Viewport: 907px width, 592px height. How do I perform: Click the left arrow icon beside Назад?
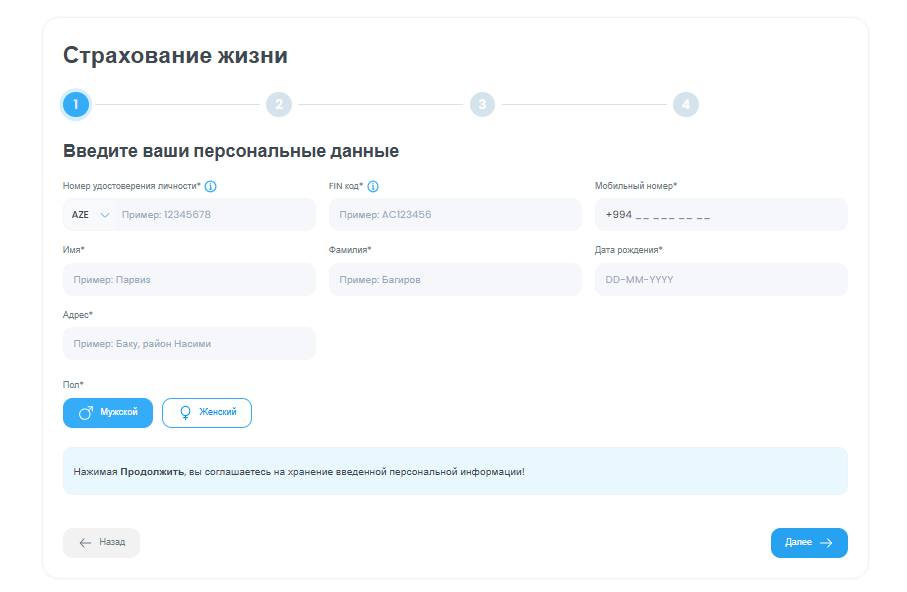point(85,542)
